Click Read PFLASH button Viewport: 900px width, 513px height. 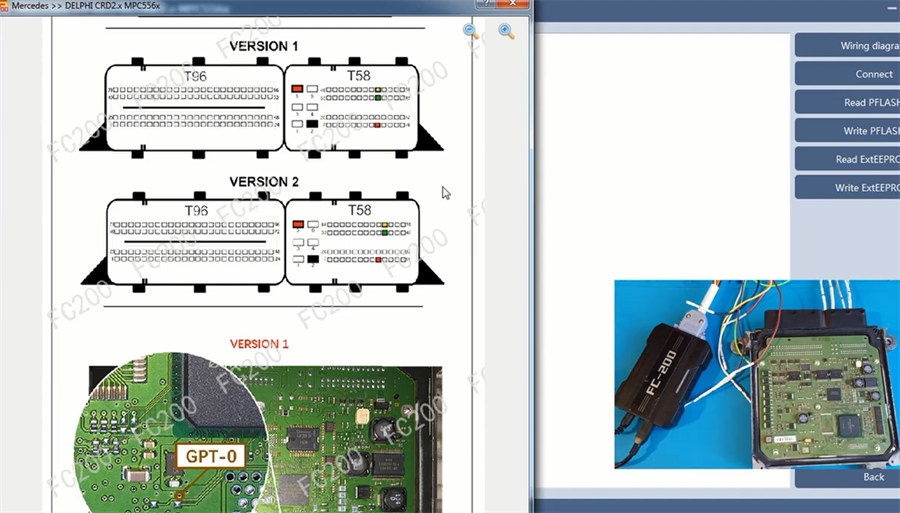click(x=847, y=102)
